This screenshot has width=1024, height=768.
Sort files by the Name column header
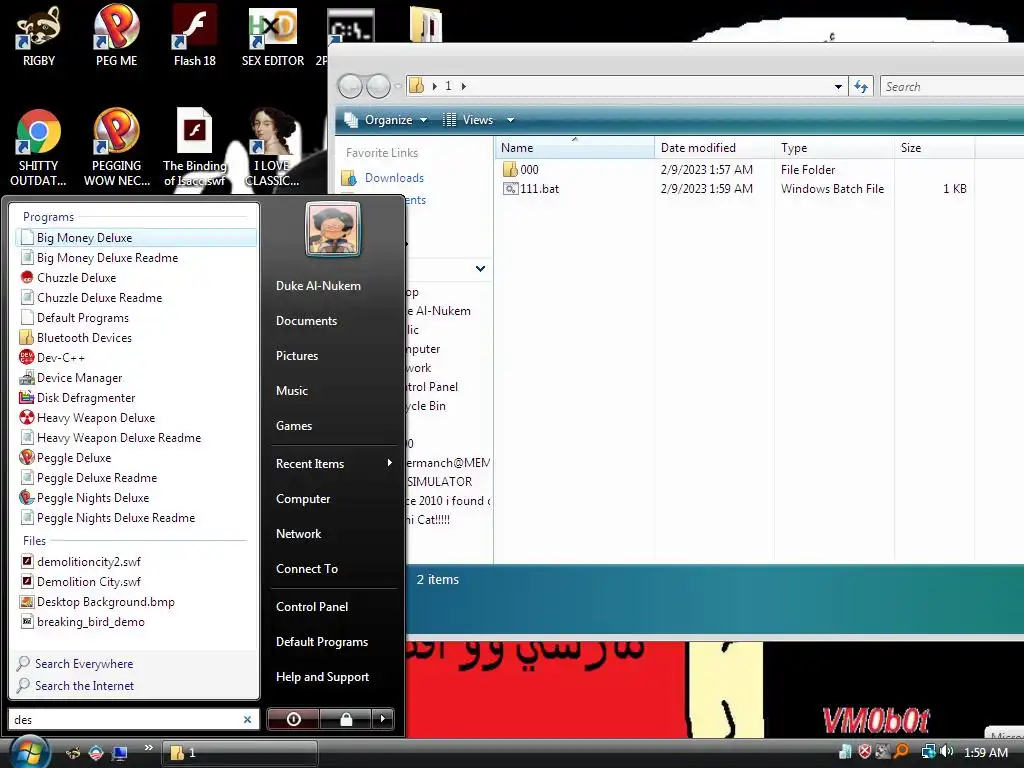tap(574, 148)
